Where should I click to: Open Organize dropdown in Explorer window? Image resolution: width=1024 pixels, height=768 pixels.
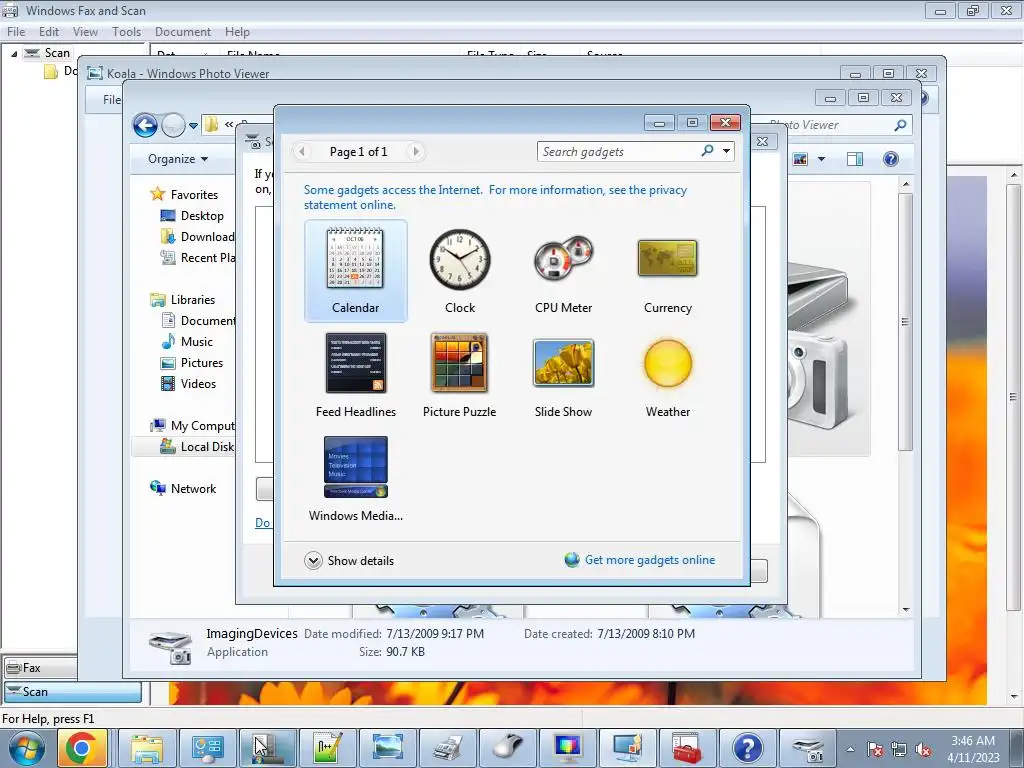coord(178,159)
